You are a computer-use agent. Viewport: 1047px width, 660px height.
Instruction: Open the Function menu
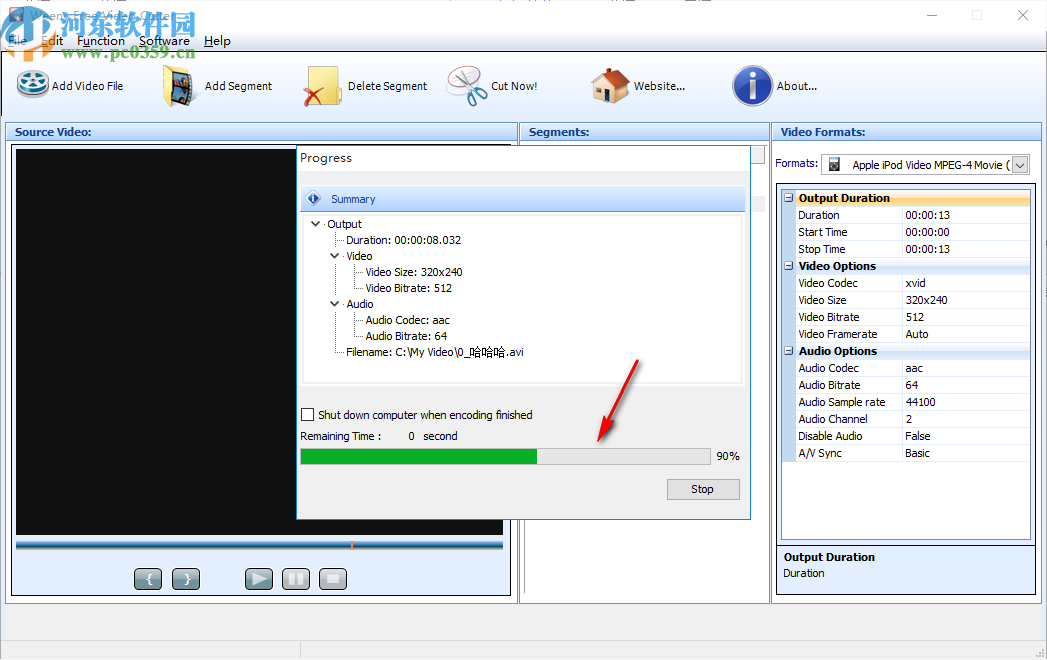101,41
